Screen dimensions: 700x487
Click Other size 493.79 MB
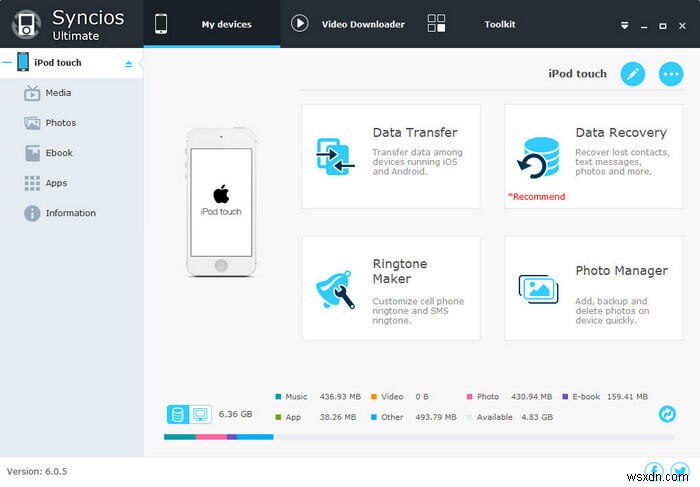[x=436, y=417]
